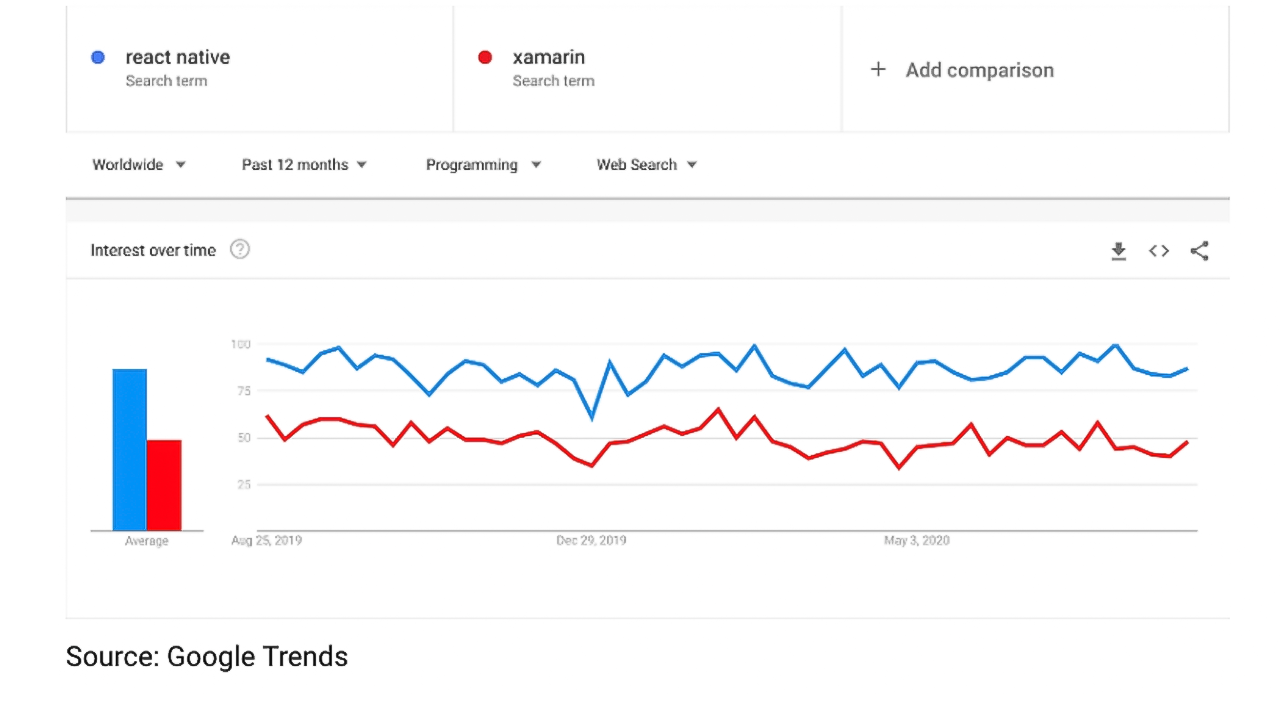The height and width of the screenshot is (710, 1280).
Task: Open the embed code view
Action: [x=1158, y=251]
